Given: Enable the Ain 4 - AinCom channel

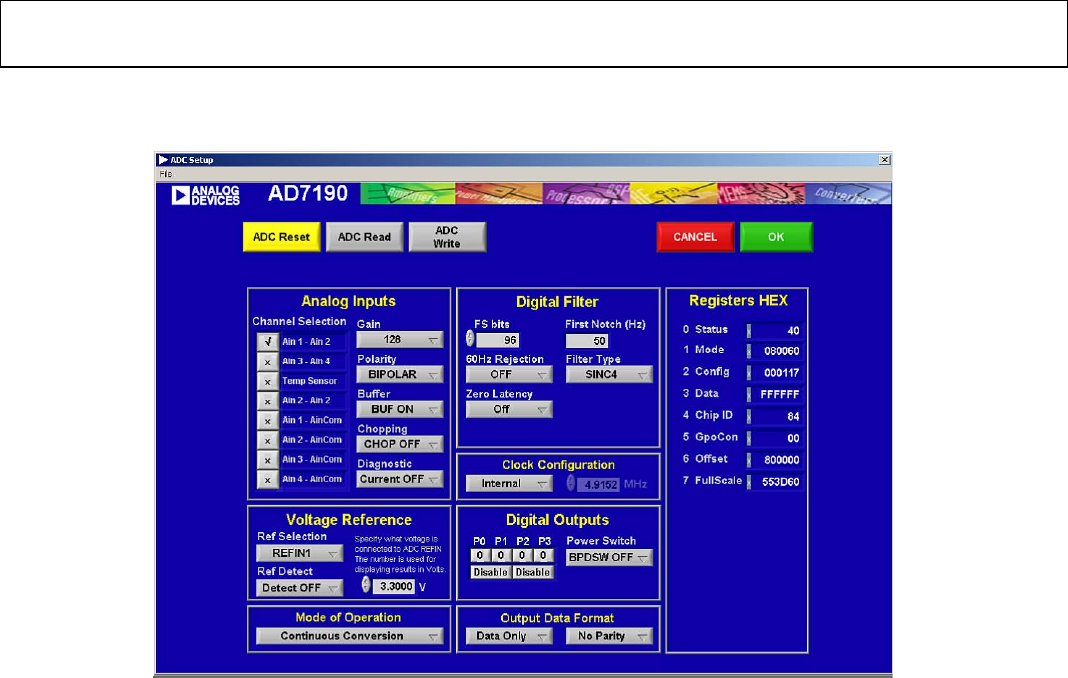Looking at the screenshot, I should point(268,480).
